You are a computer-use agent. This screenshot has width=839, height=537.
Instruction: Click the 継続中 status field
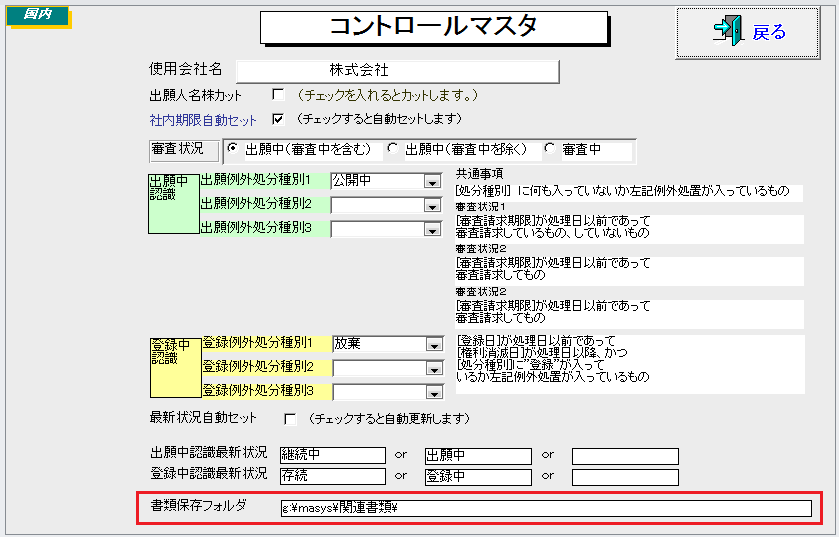pyautogui.click(x=332, y=456)
